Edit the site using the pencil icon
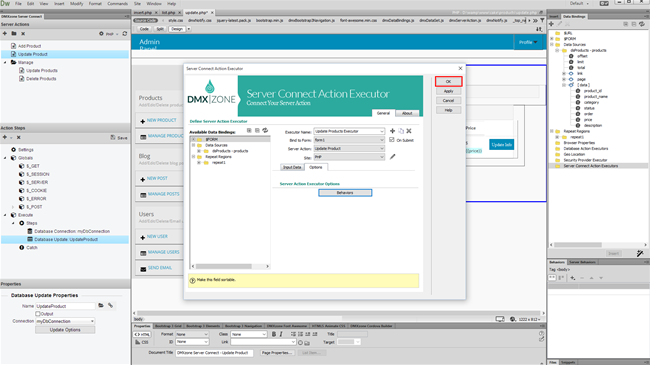This screenshot has height=365, width=650. [x=393, y=157]
